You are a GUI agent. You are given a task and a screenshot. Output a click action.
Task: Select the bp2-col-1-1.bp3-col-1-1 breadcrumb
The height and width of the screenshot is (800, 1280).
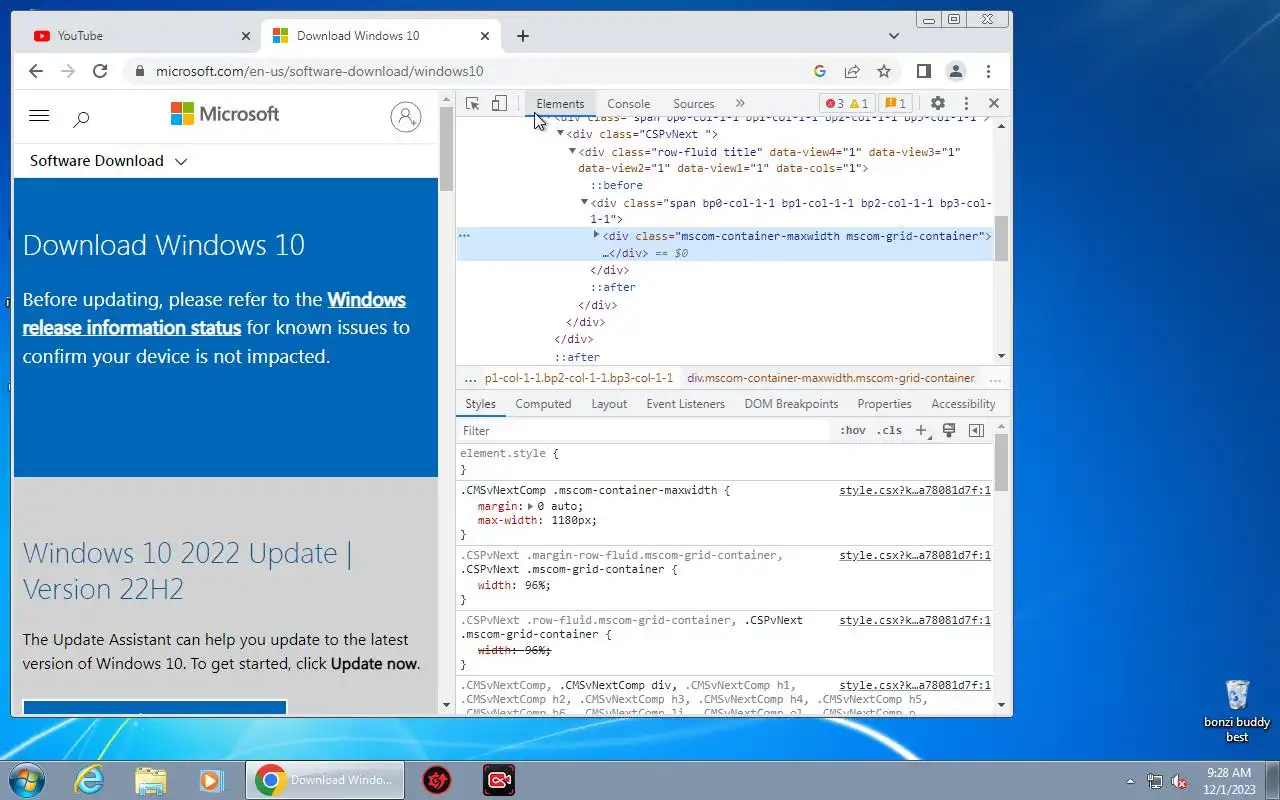click(579, 379)
